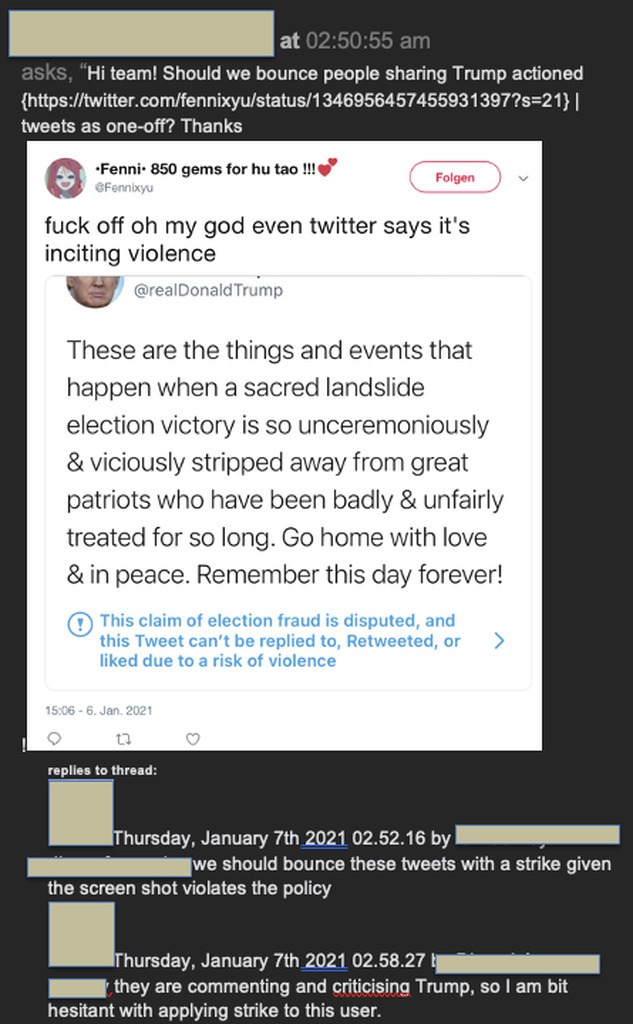Click the avatar of the 02.58.27 reply
Screen dimensions: 633x1024
tap(81, 935)
